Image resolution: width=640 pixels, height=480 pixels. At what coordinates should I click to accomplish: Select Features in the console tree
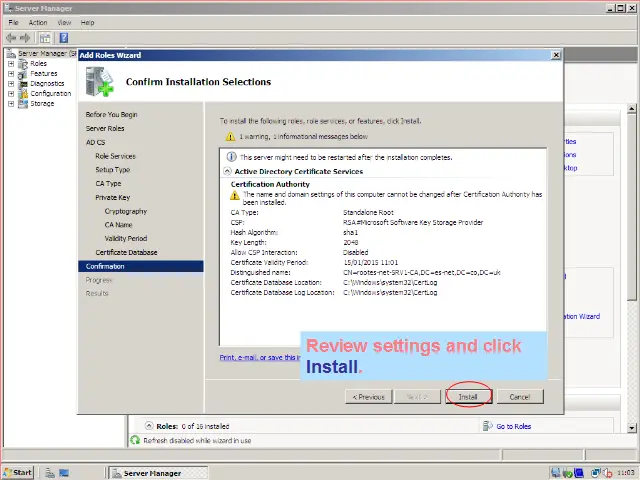click(44, 73)
